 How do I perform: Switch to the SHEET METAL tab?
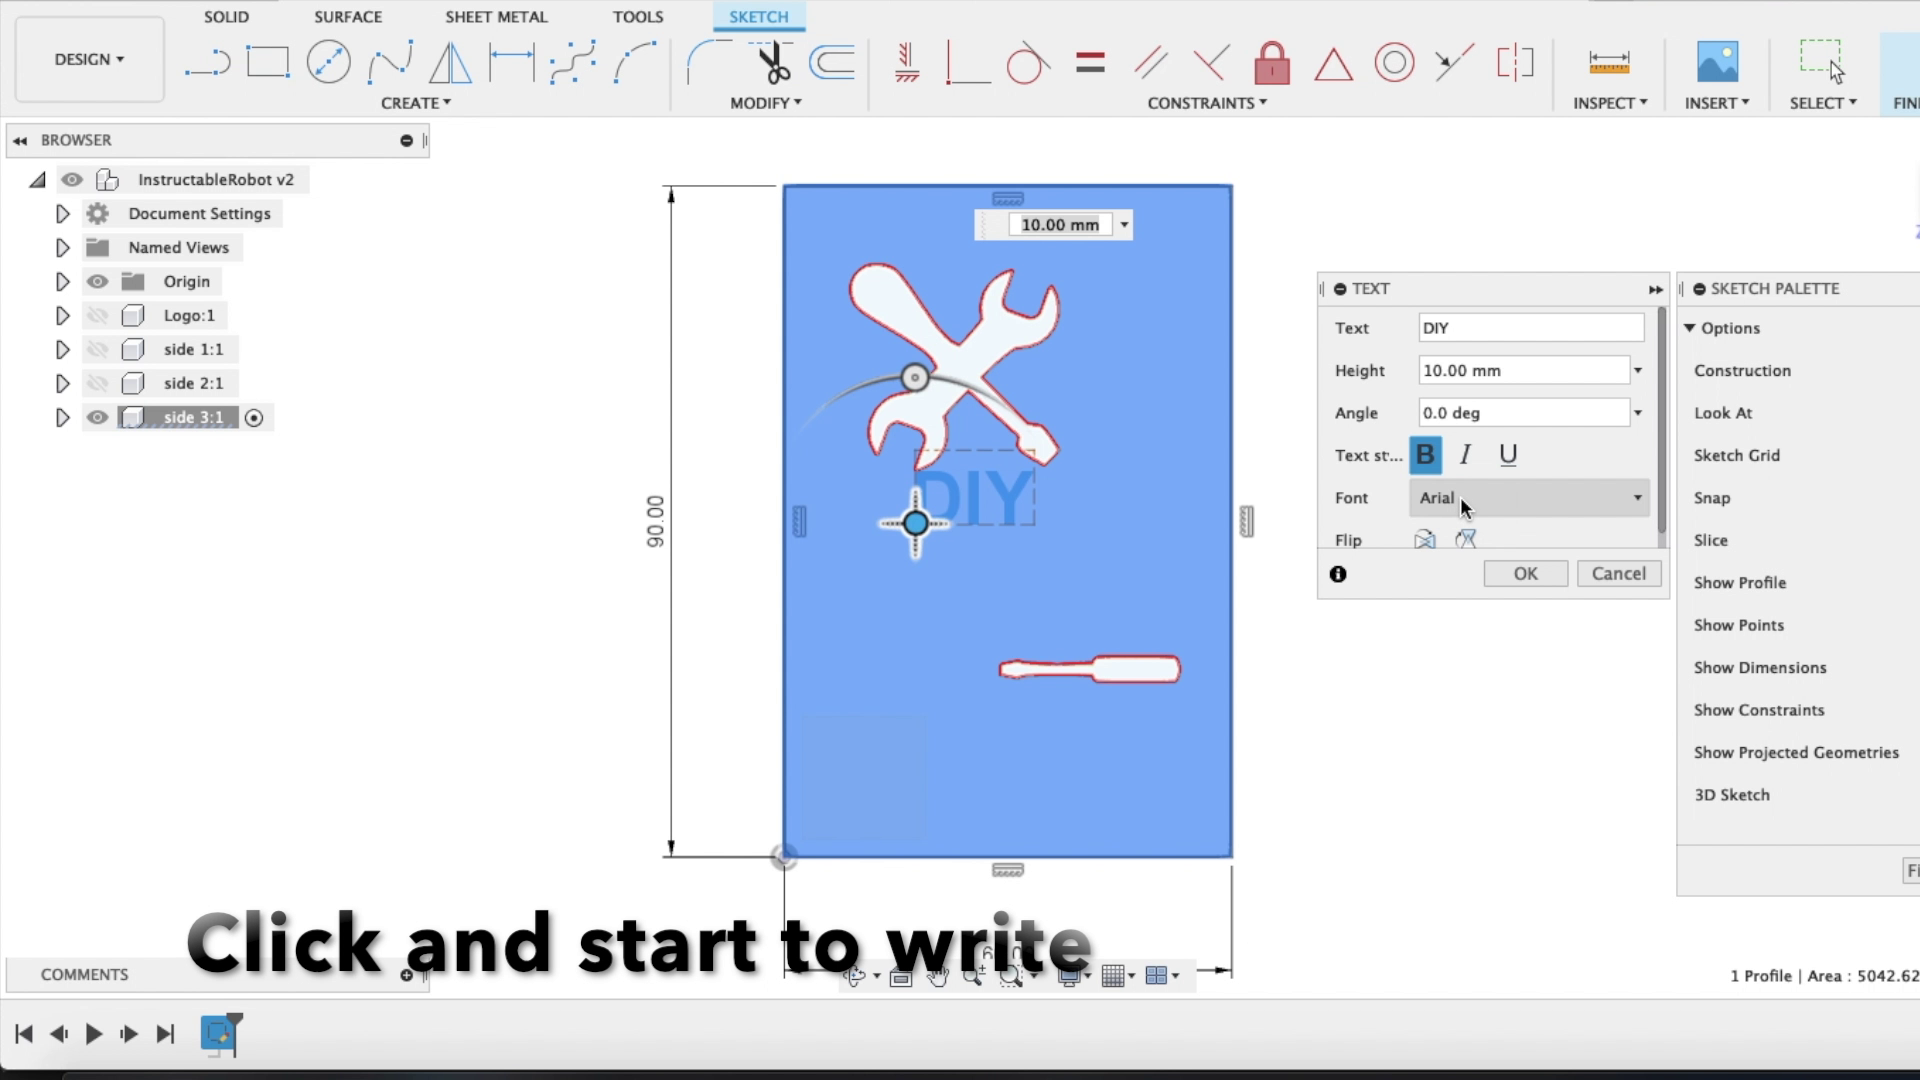click(497, 16)
